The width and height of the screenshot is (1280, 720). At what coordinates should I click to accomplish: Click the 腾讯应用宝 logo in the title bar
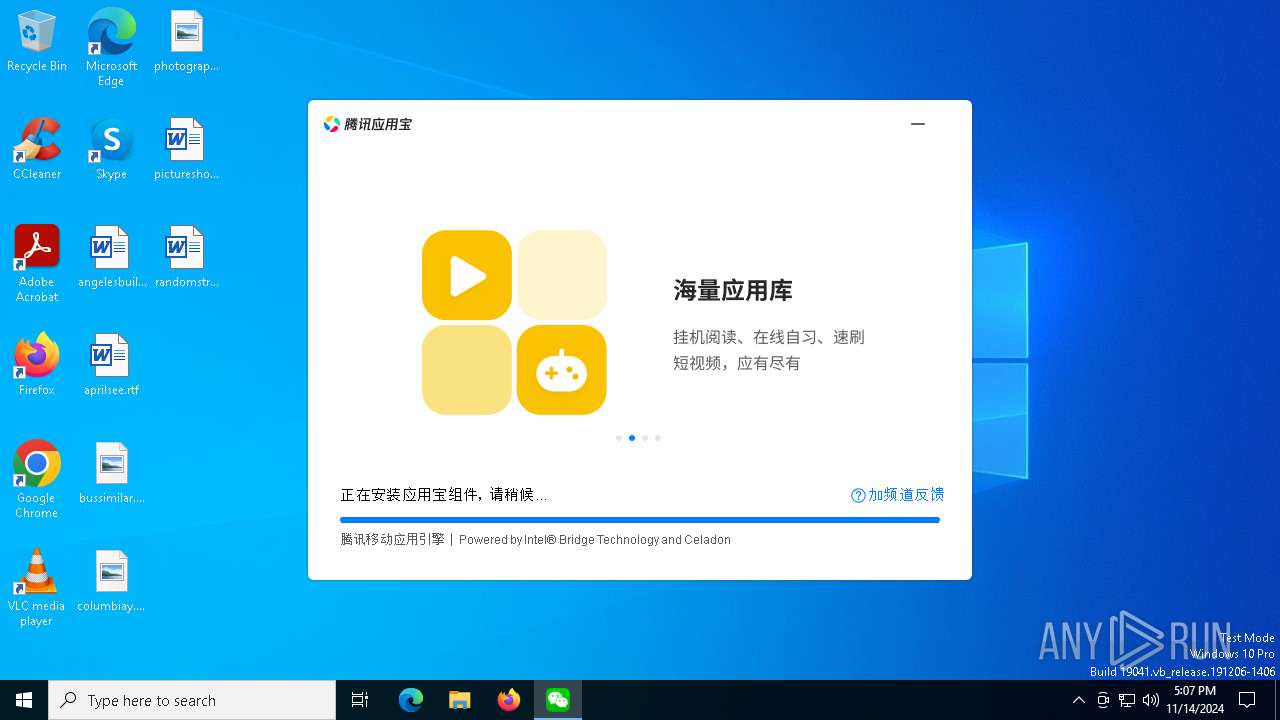pos(368,124)
